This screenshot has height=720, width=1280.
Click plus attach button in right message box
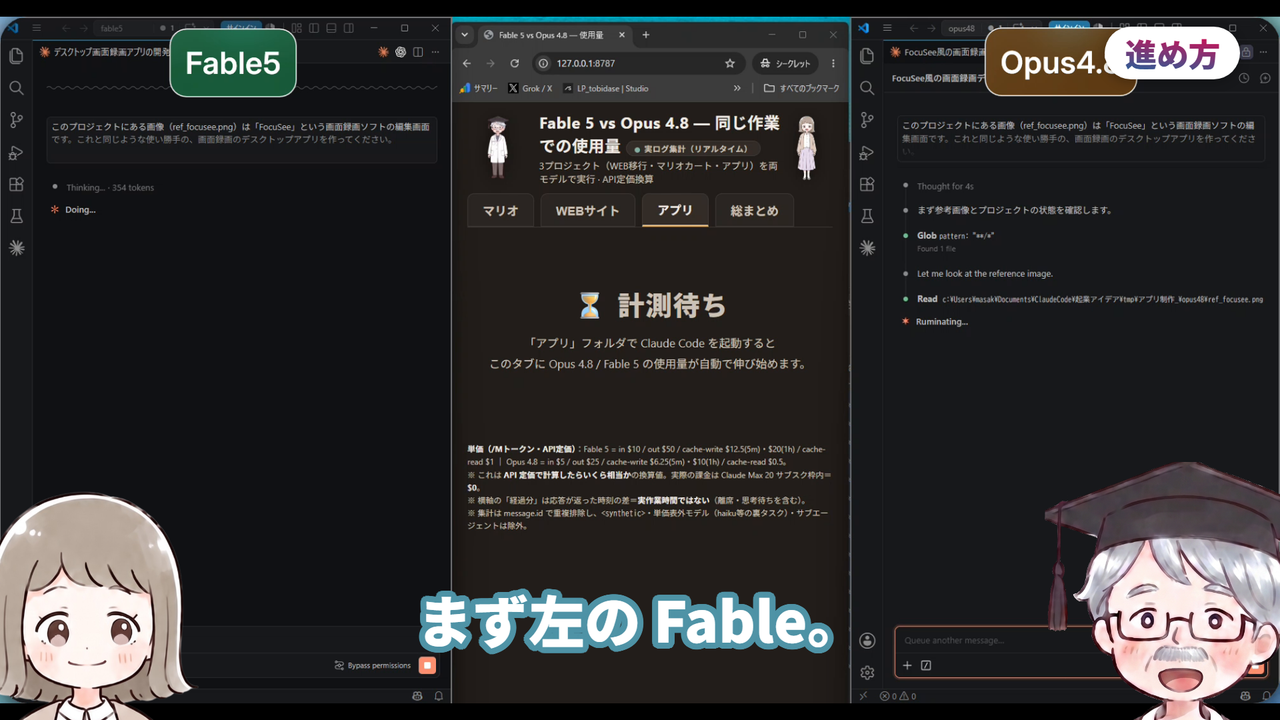[x=907, y=665]
